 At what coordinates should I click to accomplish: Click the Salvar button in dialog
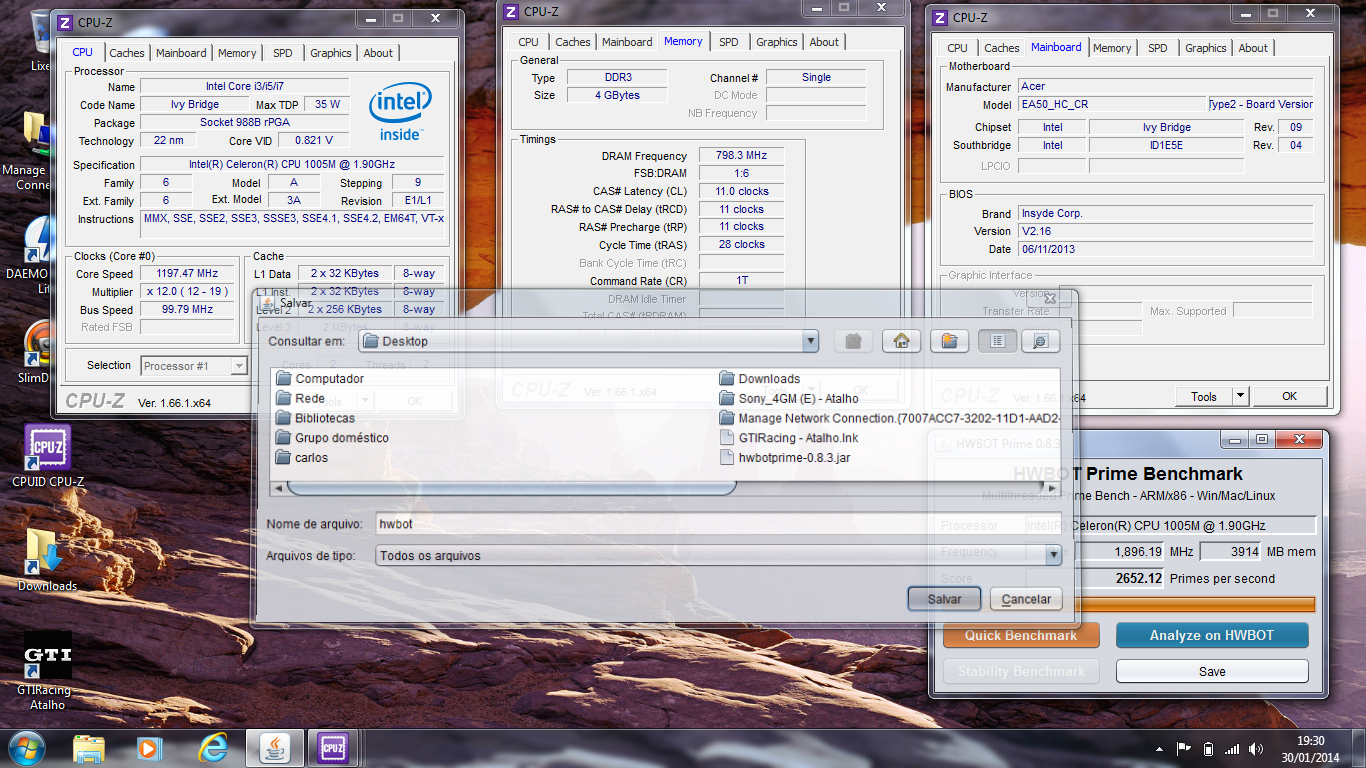(x=944, y=599)
